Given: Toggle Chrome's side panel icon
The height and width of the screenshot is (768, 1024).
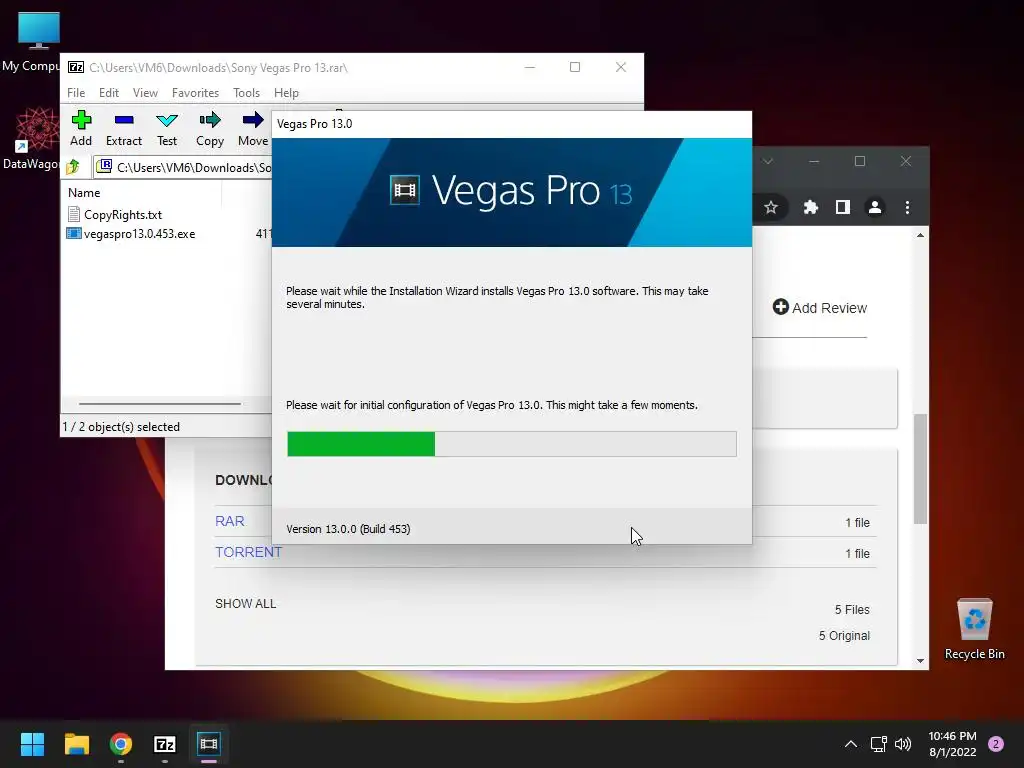Looking at the screenshot, I should [842, 208].
